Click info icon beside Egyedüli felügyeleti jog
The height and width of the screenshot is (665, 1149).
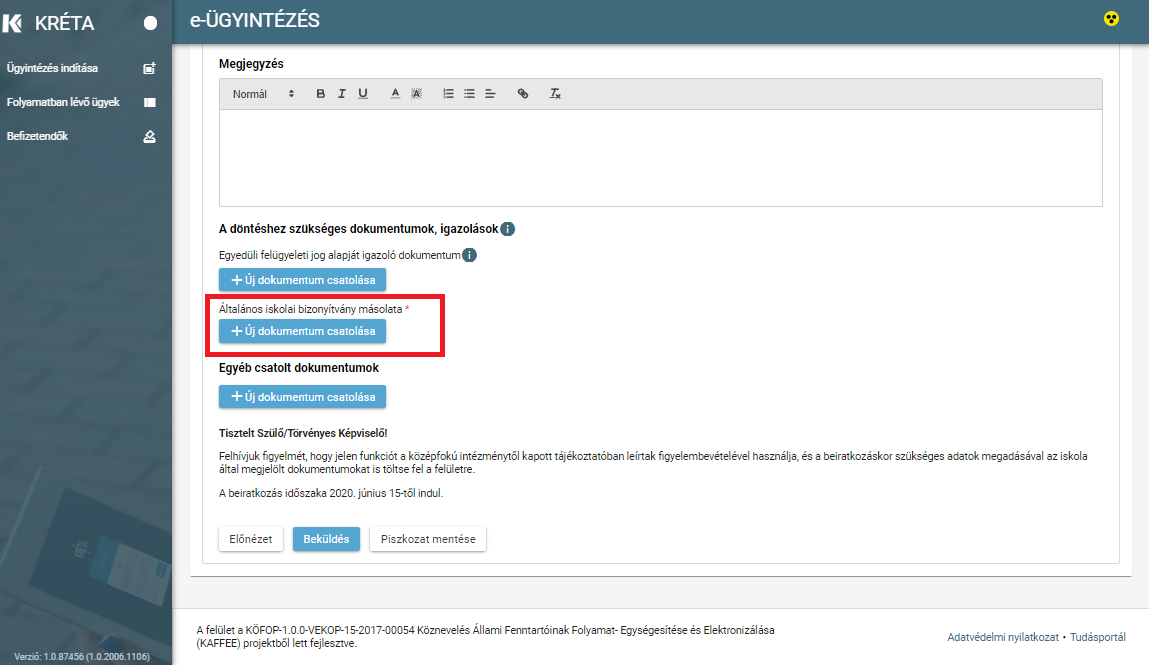(x=470, y=255)
